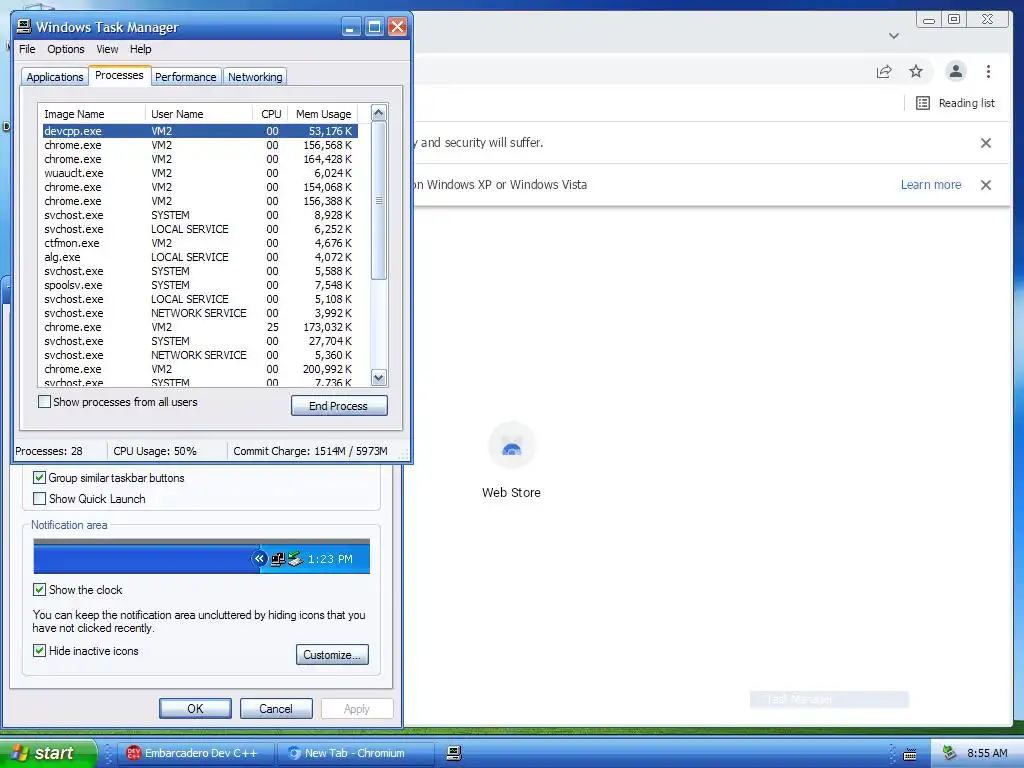
Task: Open the Task Manager View menu
Action: click(x=107, y=49)
